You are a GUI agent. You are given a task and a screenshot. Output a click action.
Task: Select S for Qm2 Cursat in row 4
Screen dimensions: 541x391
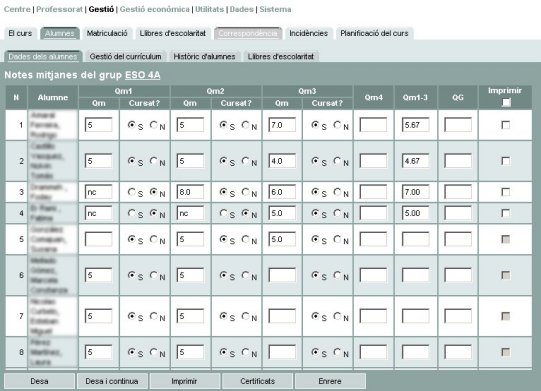223,213
